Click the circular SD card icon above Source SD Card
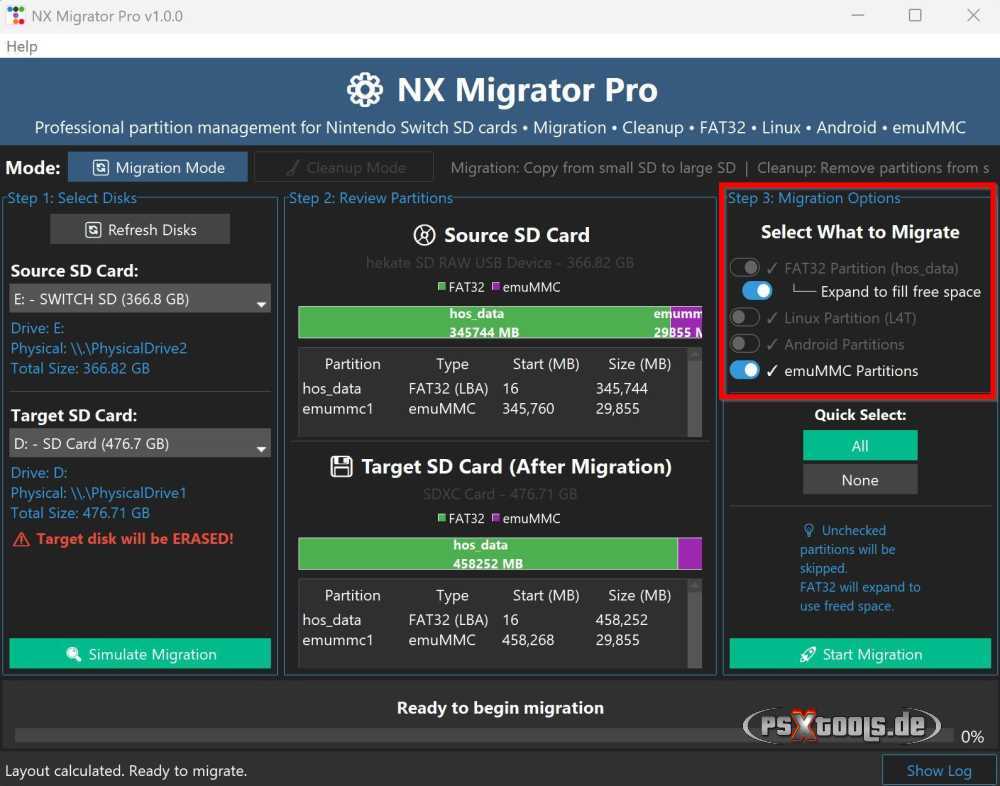 (424, 235)
